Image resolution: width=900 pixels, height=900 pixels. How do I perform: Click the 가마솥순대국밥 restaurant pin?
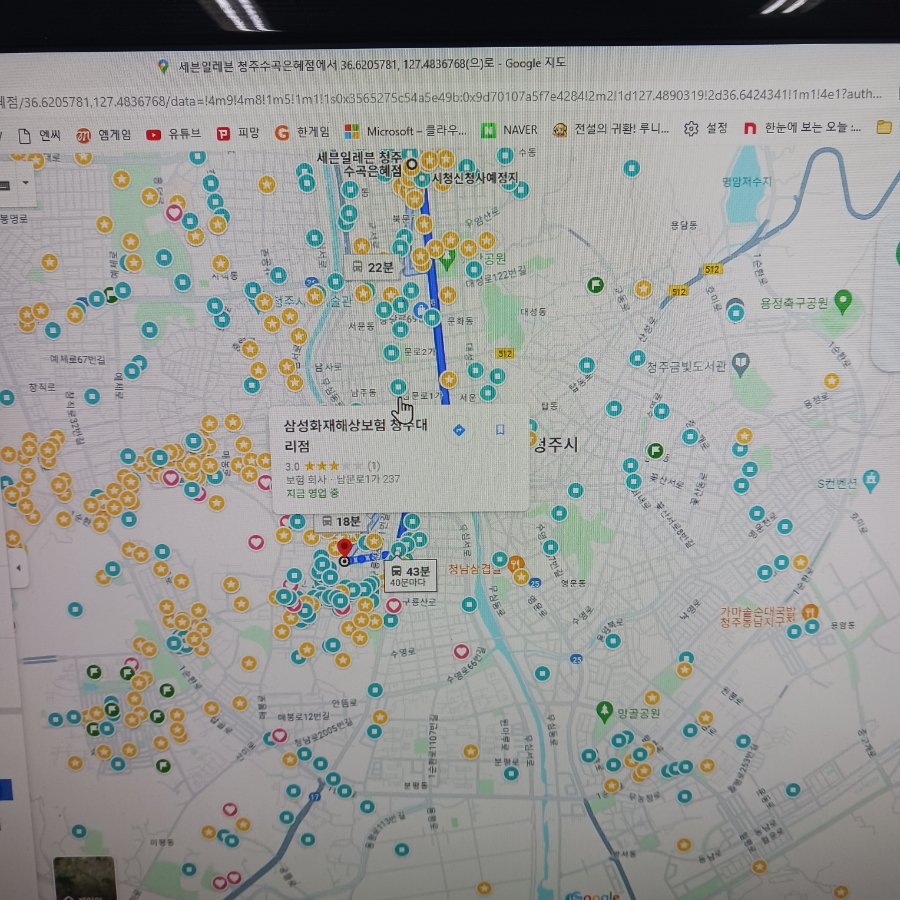[810, 612]
